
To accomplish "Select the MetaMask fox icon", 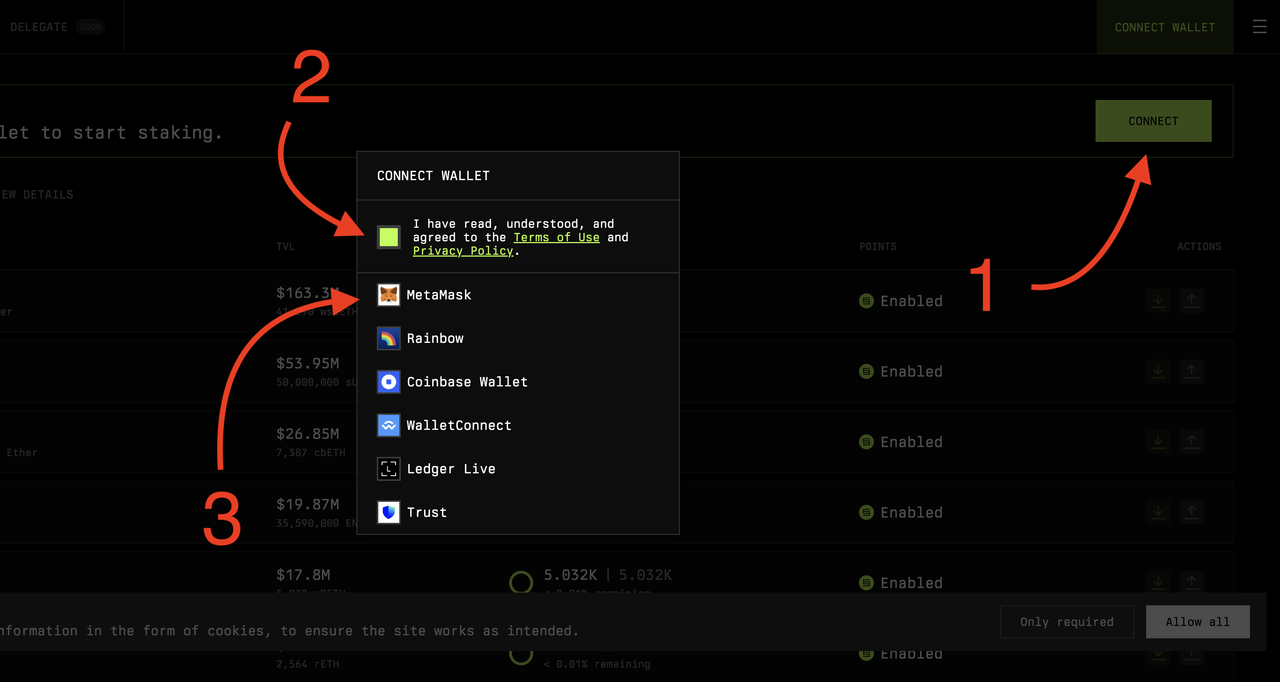I will coord(389,295).
